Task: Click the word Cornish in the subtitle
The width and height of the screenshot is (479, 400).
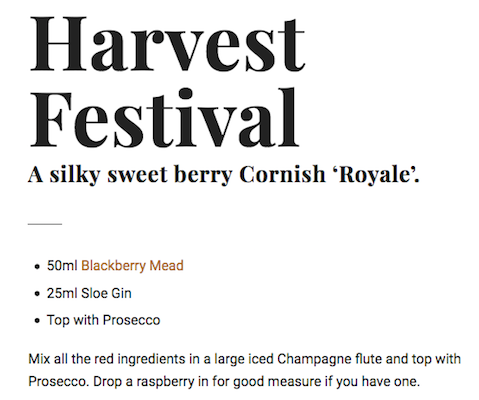Action: 282,174
